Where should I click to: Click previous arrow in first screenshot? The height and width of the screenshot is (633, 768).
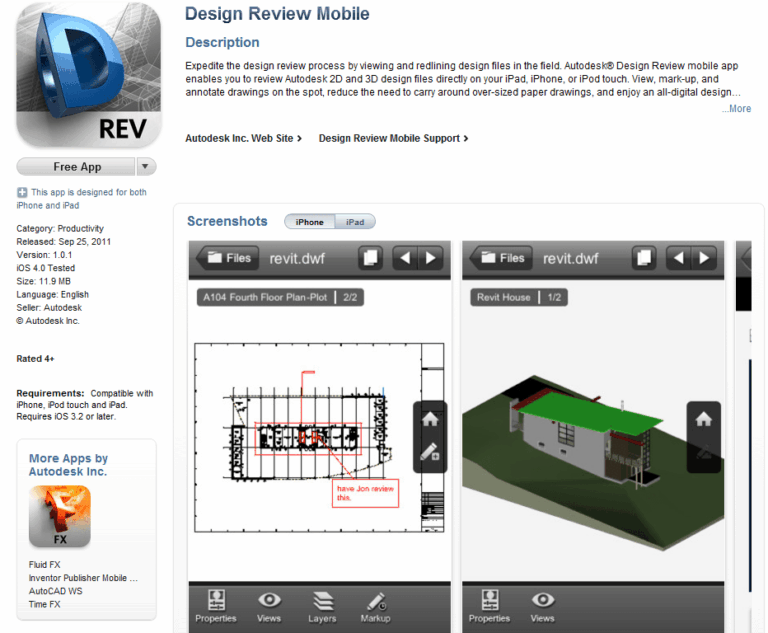tap(405, 258)
